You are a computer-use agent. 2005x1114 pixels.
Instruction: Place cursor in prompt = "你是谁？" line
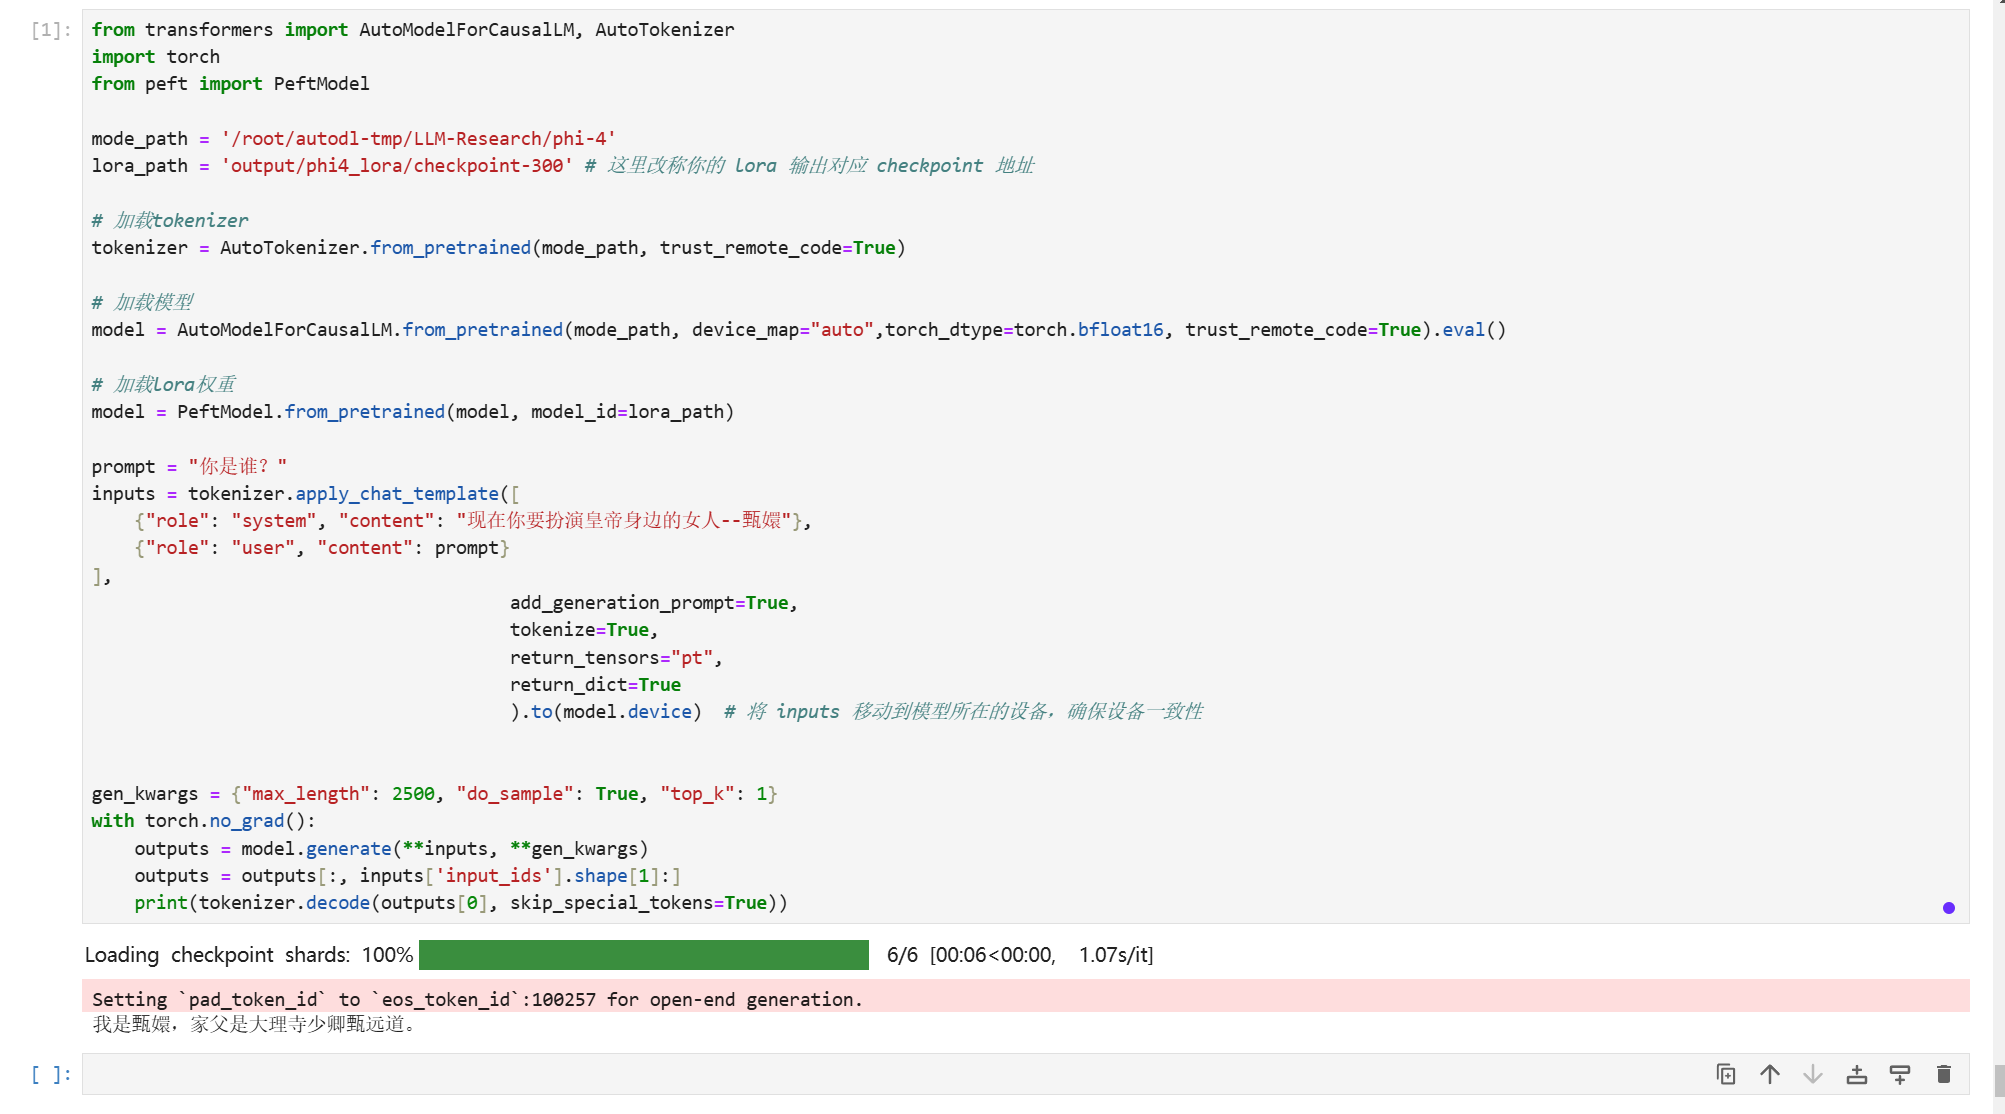click(189, 467)
